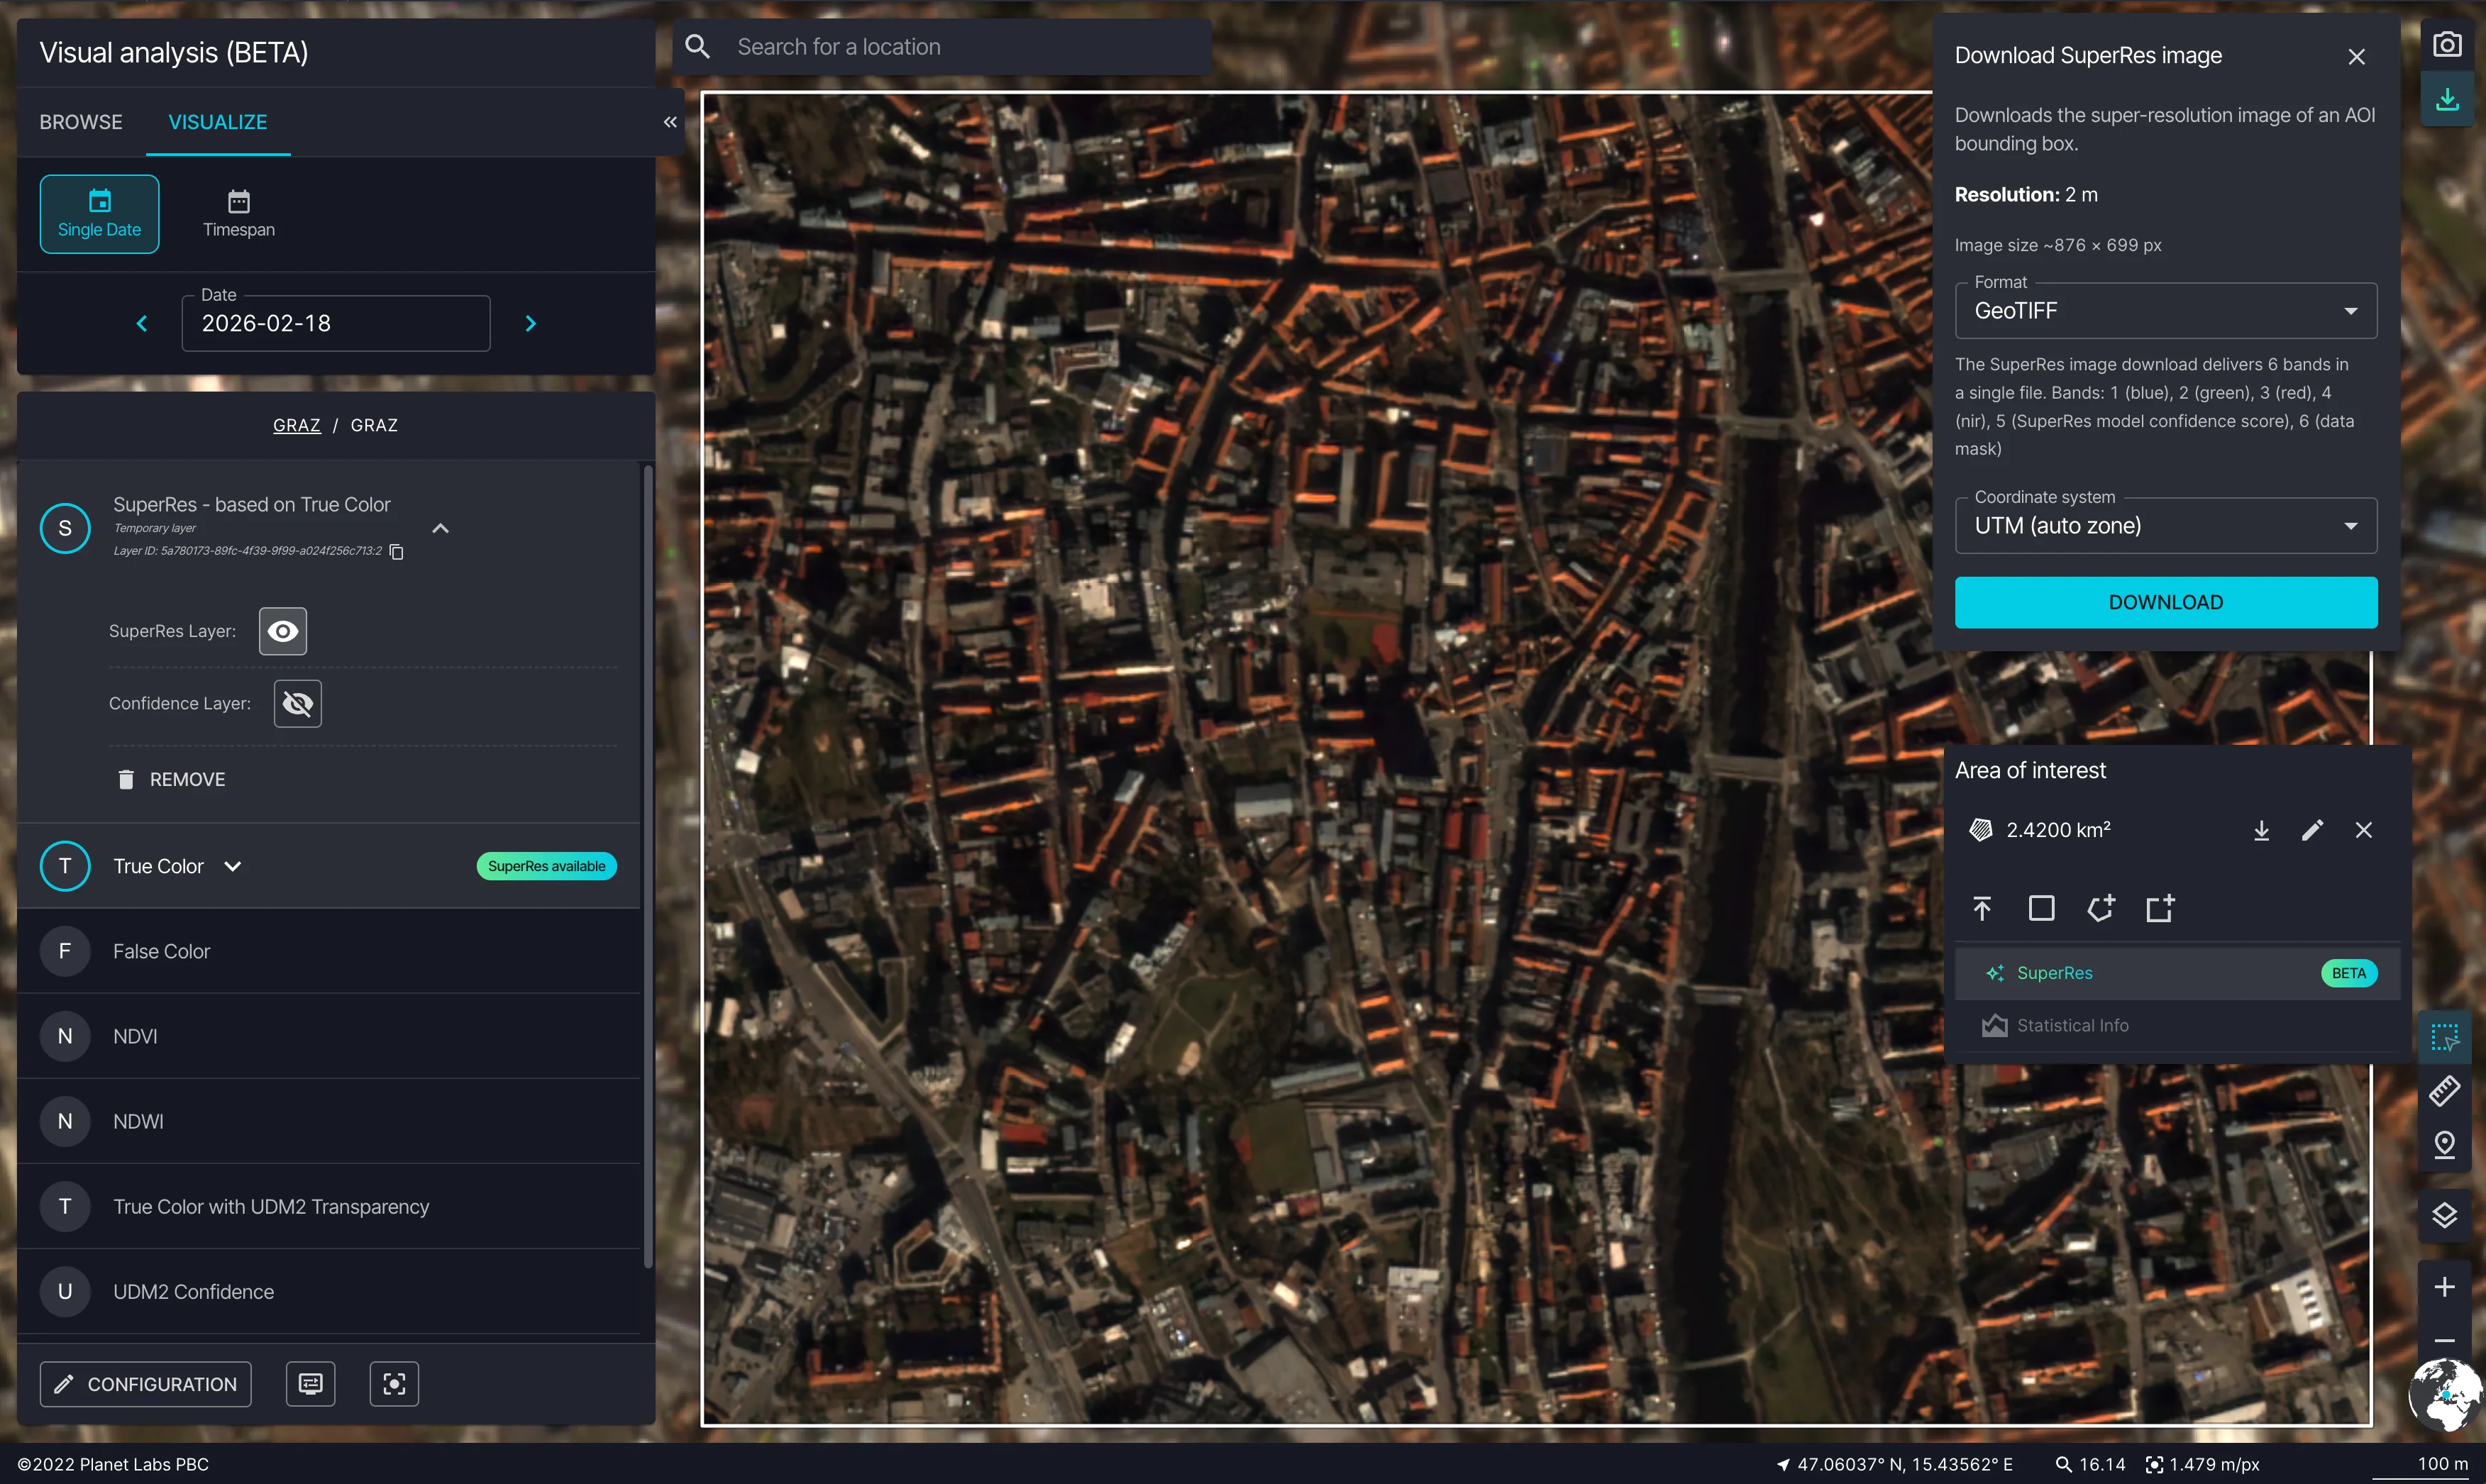Viewport: 2486px width, 1484px height.
Task: Select the UDM2 Confidence layer
Action: (x=329, y=1291)
